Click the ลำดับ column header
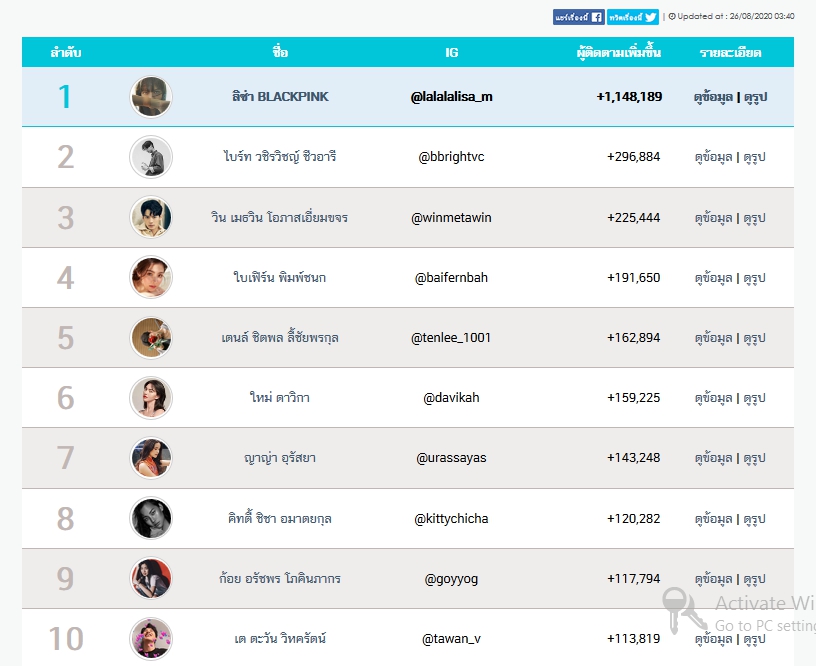This screenshot has width=816, height=666. [x=66, y=52]
